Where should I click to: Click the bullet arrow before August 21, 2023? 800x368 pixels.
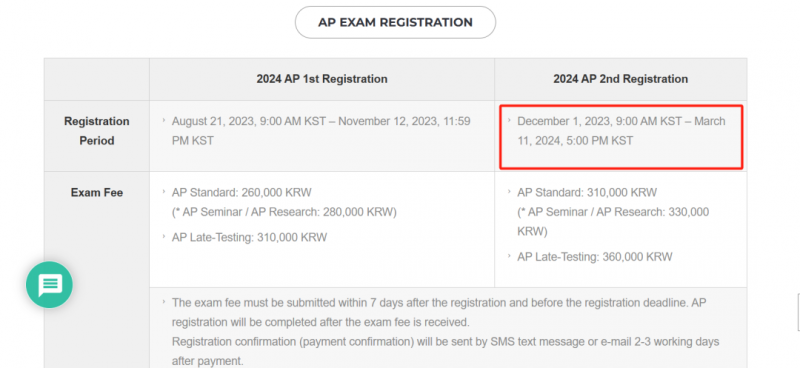164,120
